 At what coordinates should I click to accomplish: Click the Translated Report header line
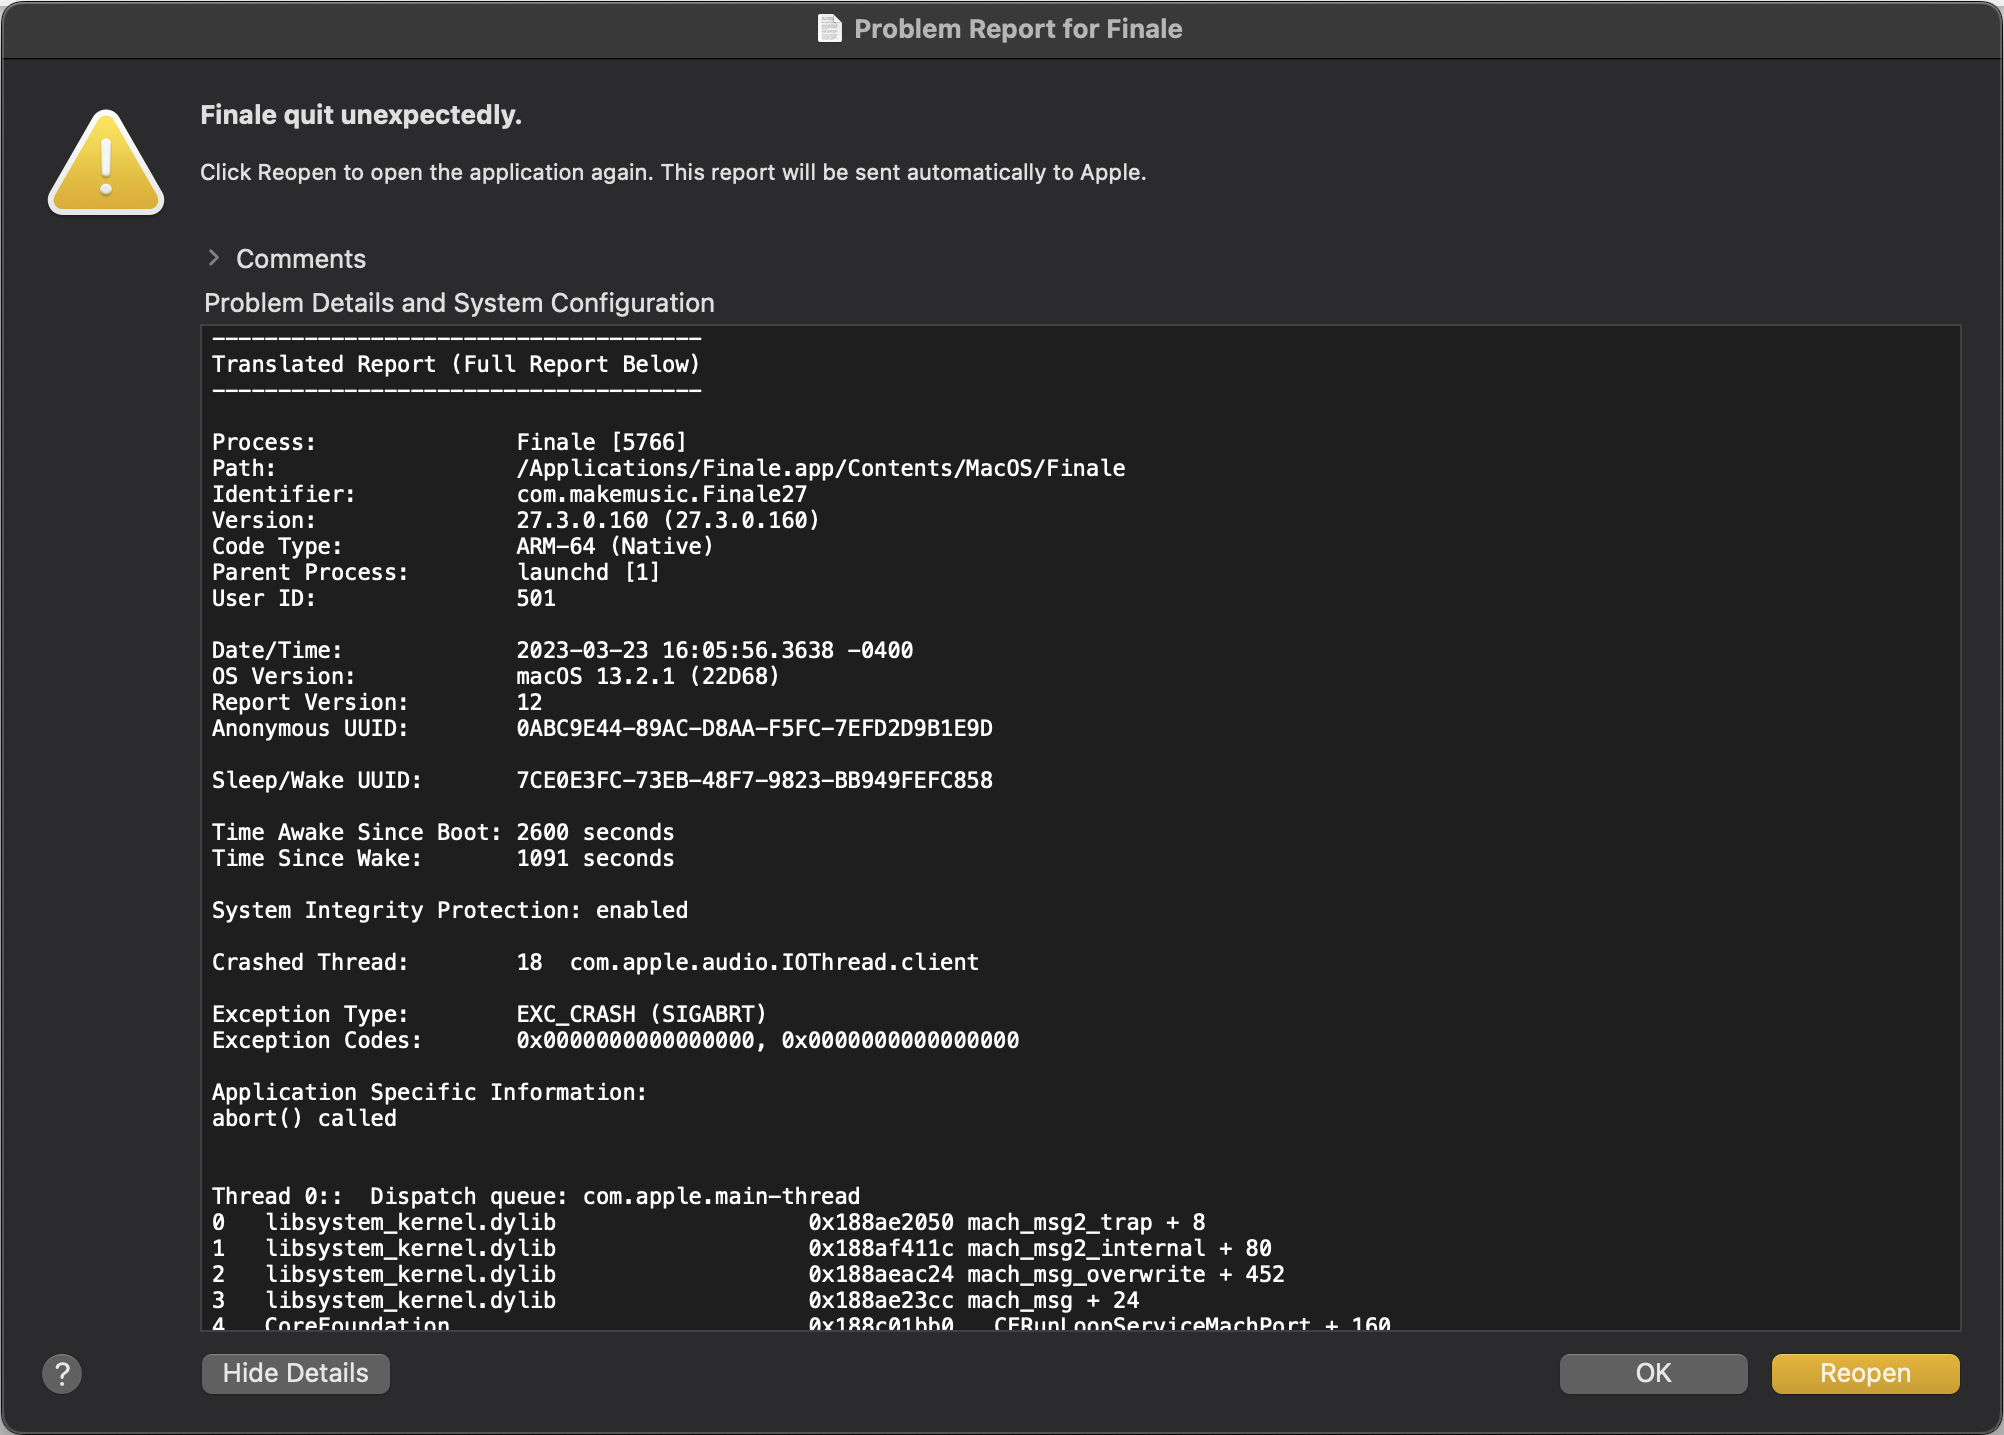tap(455, 364)
